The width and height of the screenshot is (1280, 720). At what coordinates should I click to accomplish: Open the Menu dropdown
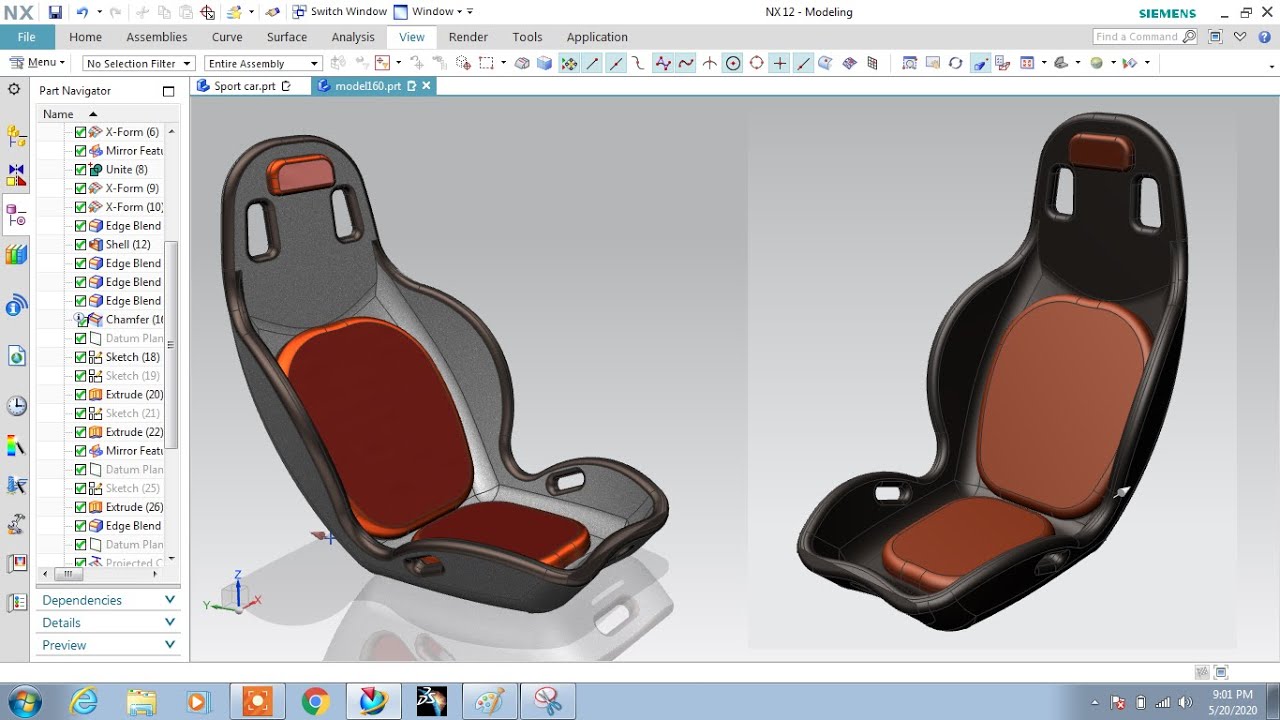coord(37,62)
